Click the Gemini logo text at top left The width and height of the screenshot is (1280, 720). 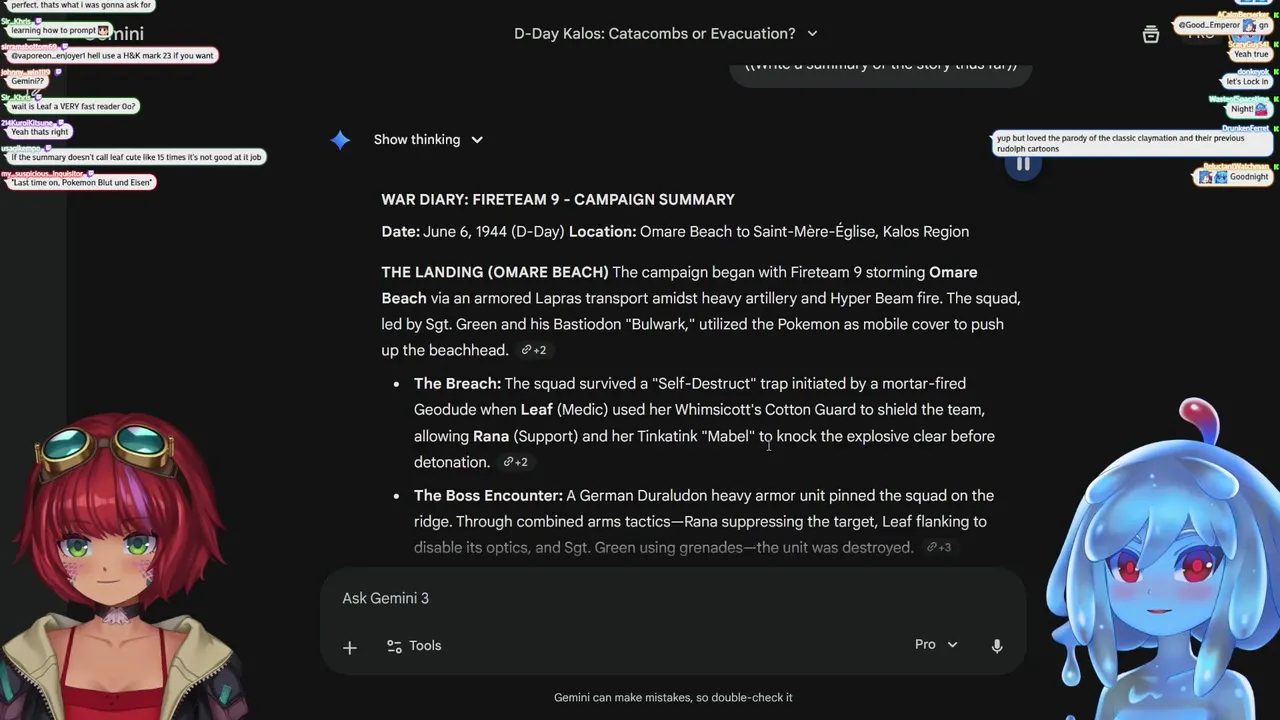(x=113, y=34)
